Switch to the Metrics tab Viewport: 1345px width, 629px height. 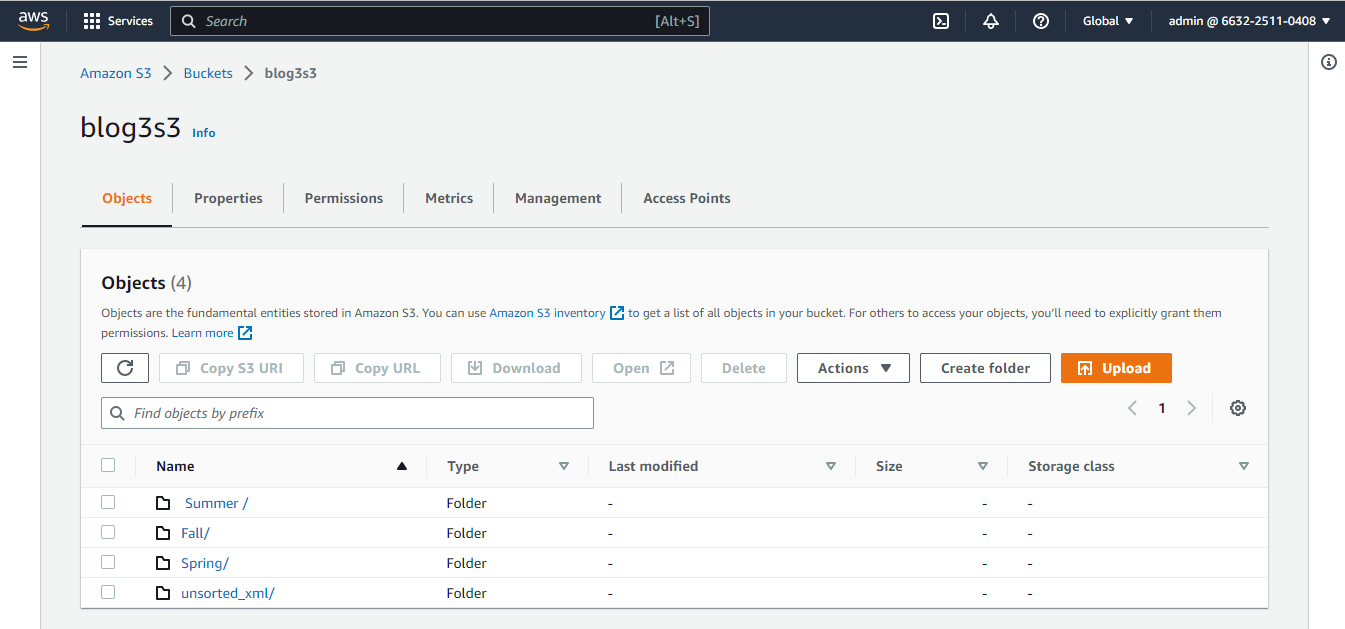pyautogui.click(x=449, y=198)
